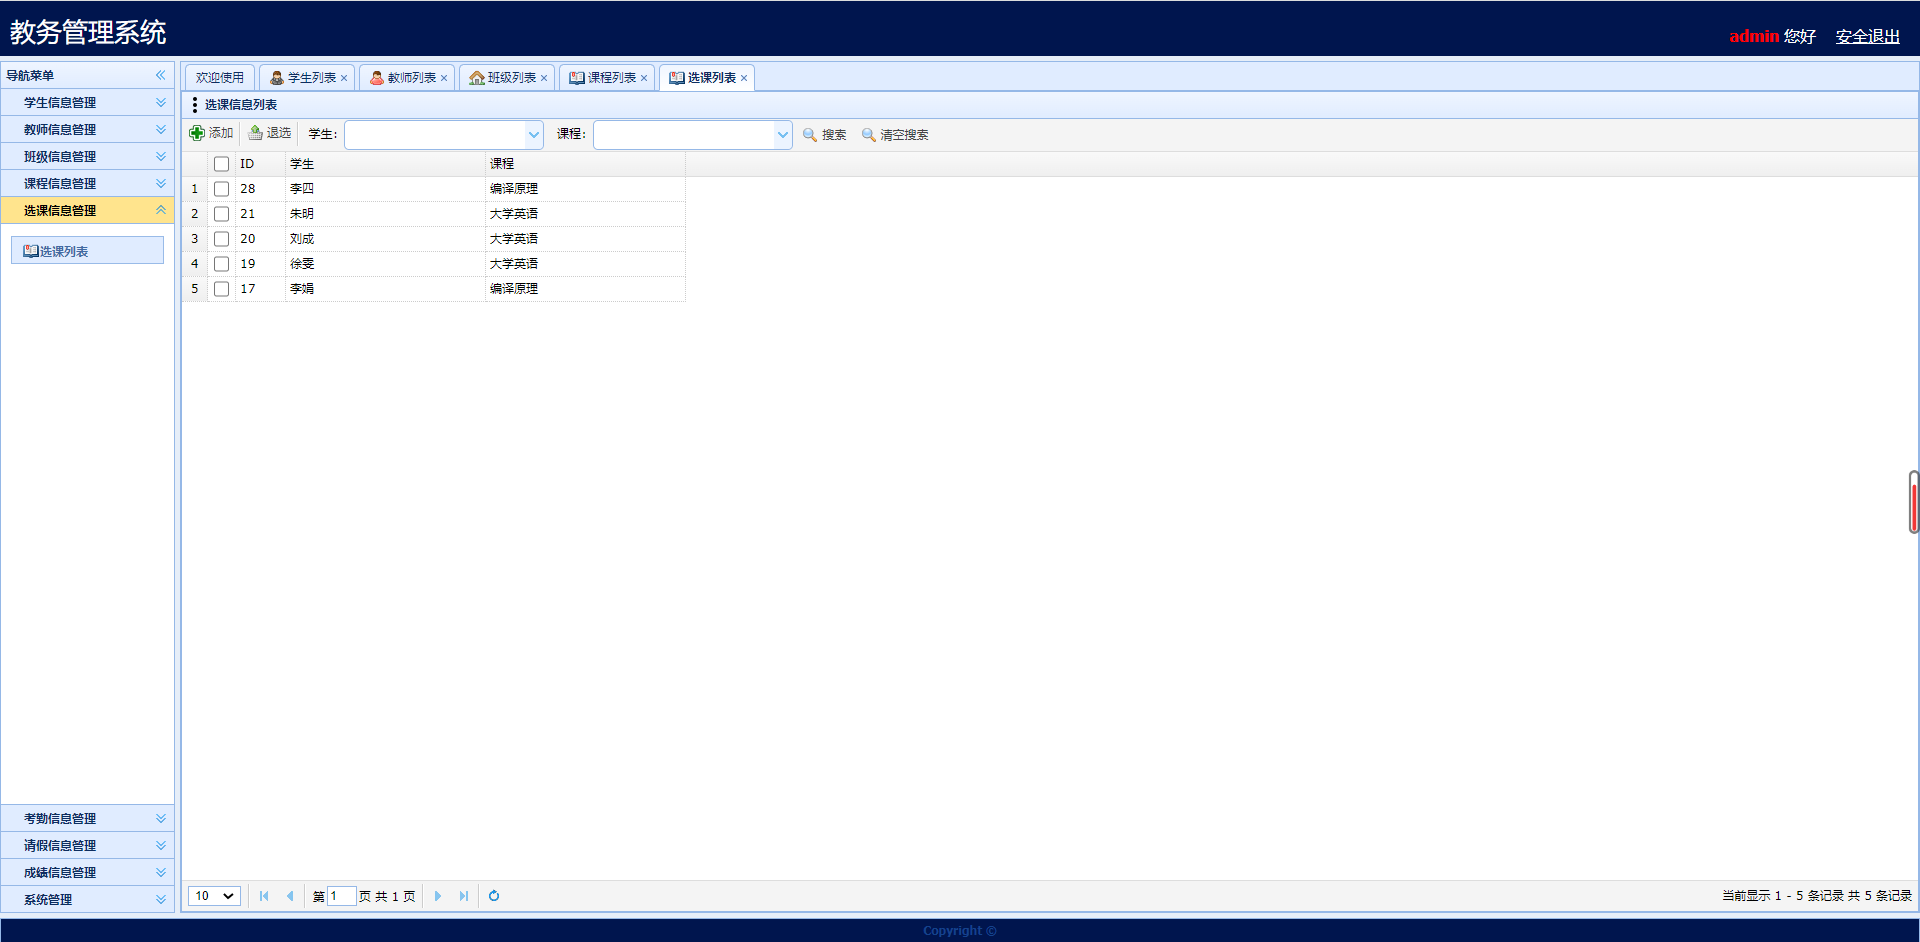This screenshot has width=1920, height=942.
Task: Click the 课程 search input field
Action: point(684,134)
